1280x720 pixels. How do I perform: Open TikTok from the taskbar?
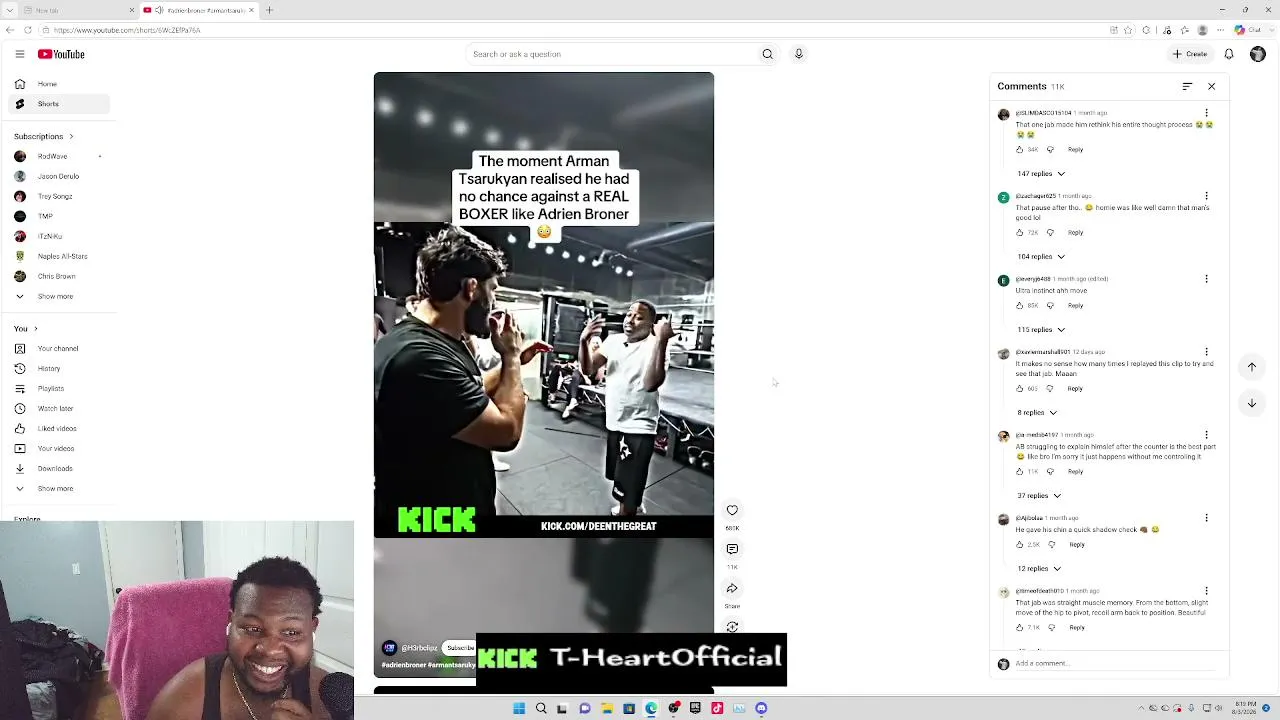click(x=717, y=709)
